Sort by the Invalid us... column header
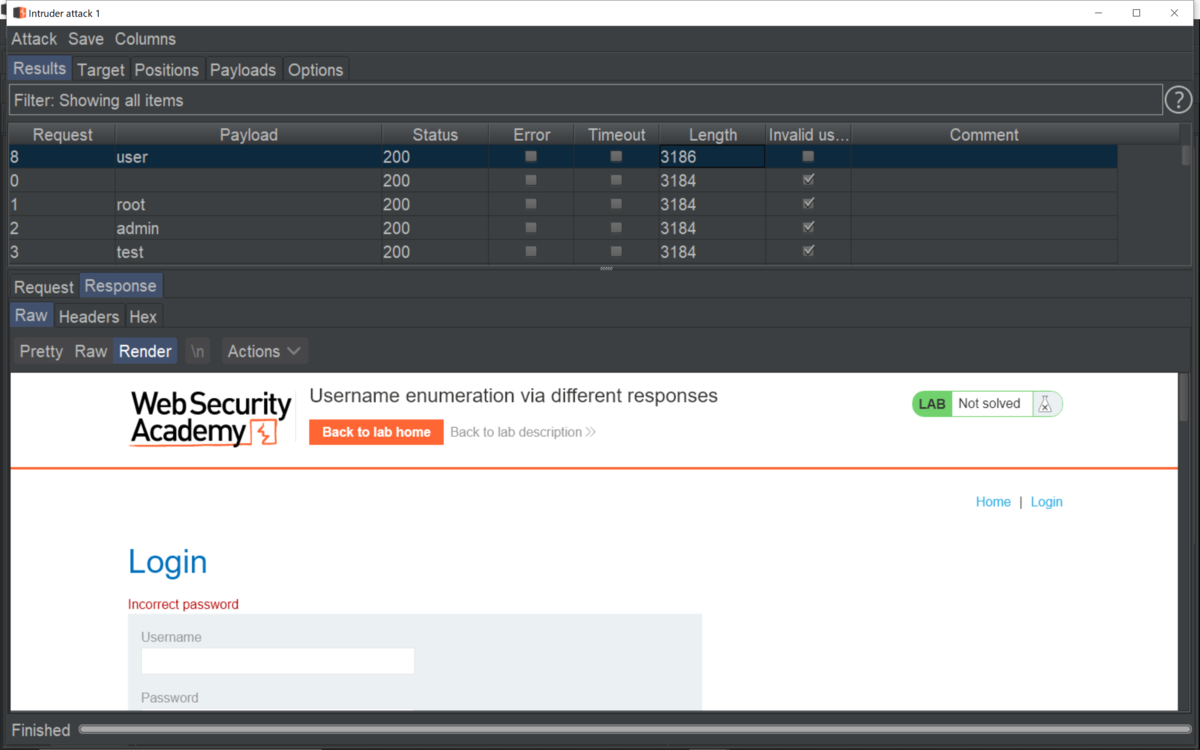1200x750 pixels. 808,135
